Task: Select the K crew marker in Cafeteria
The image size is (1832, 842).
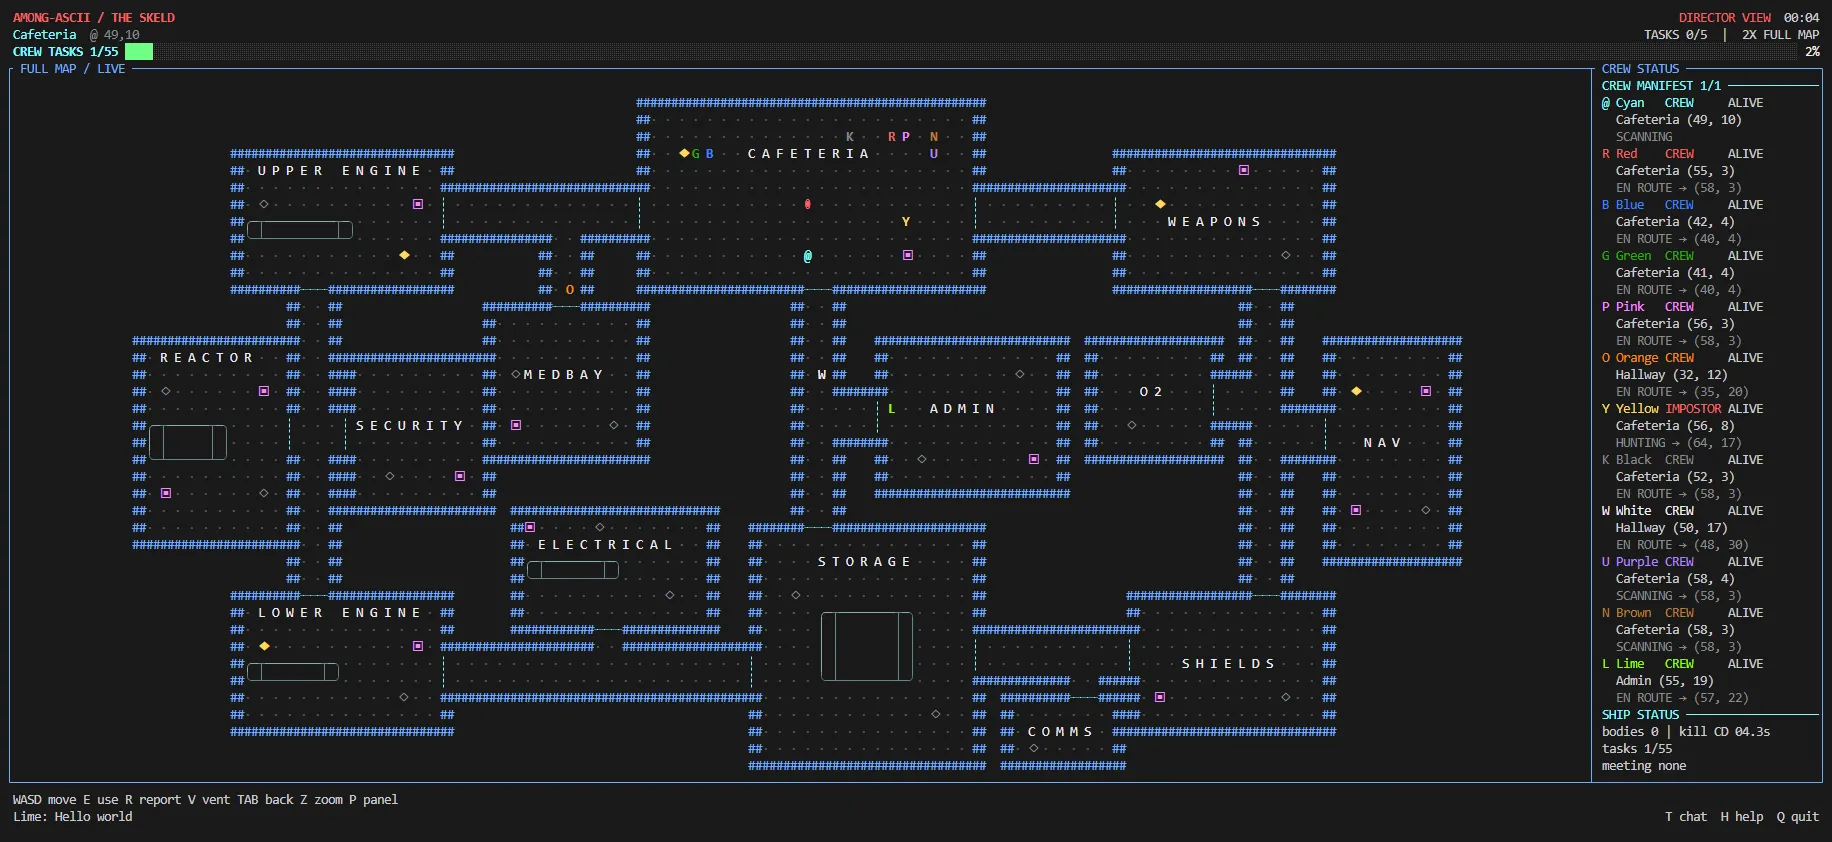Action: (850, 137)
